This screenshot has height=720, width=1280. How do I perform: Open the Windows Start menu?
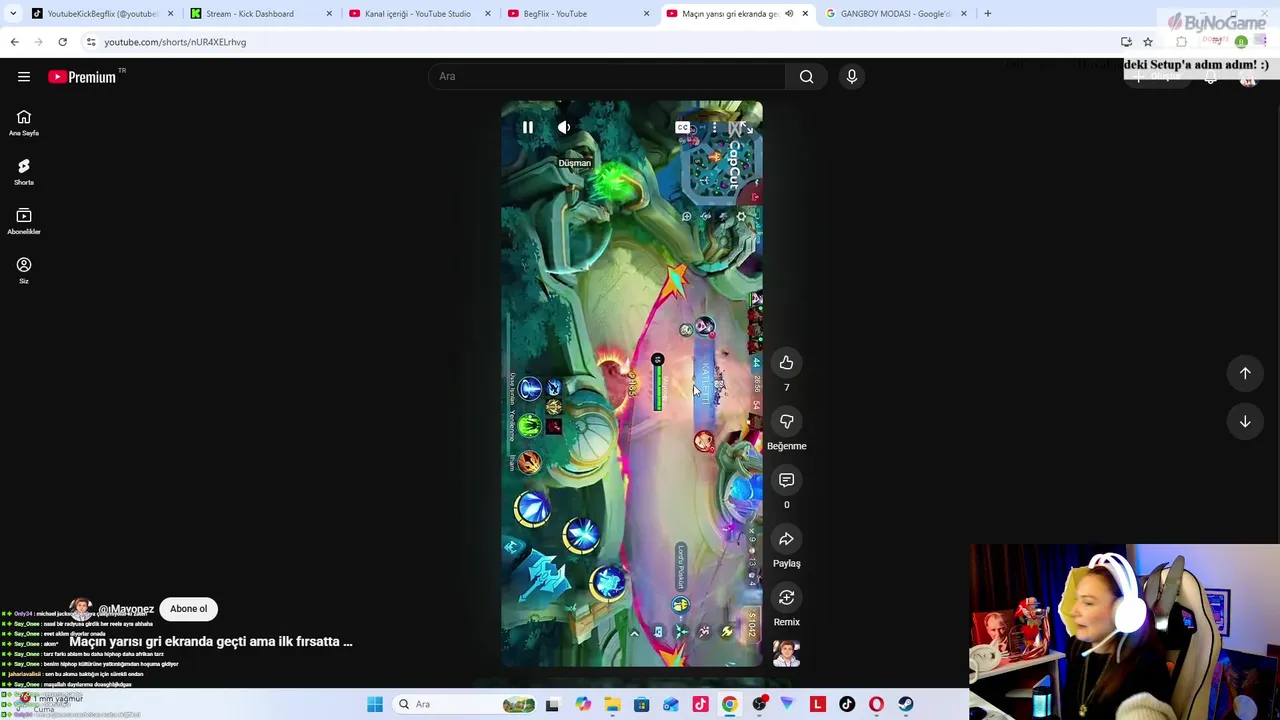click(375, 705)
